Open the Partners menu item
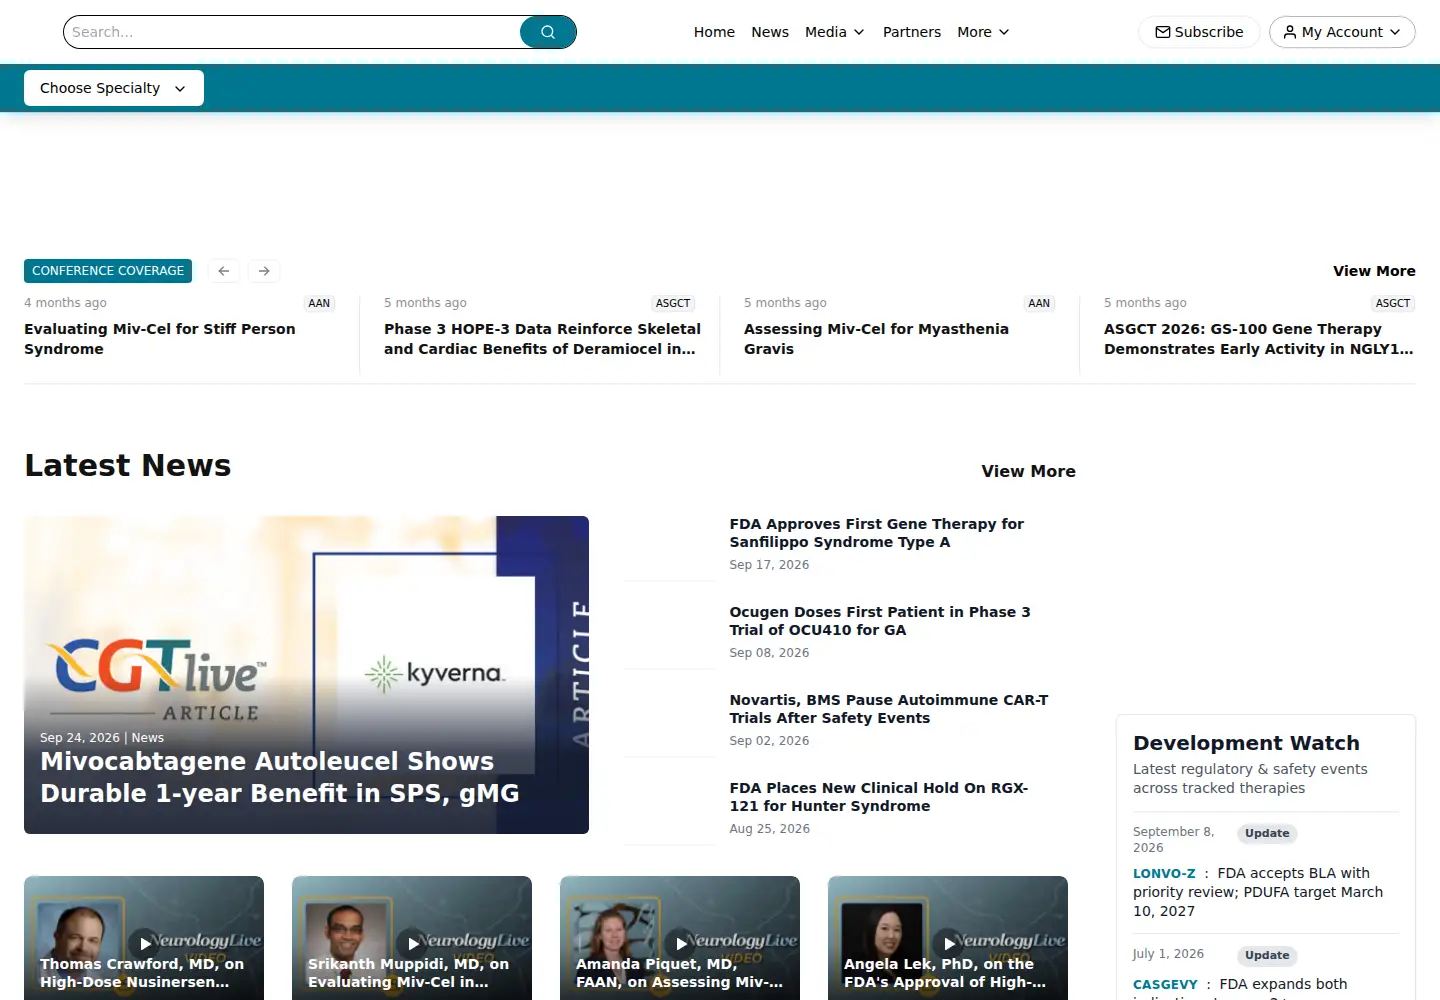 pyautogui.click(x=912, y=32)
